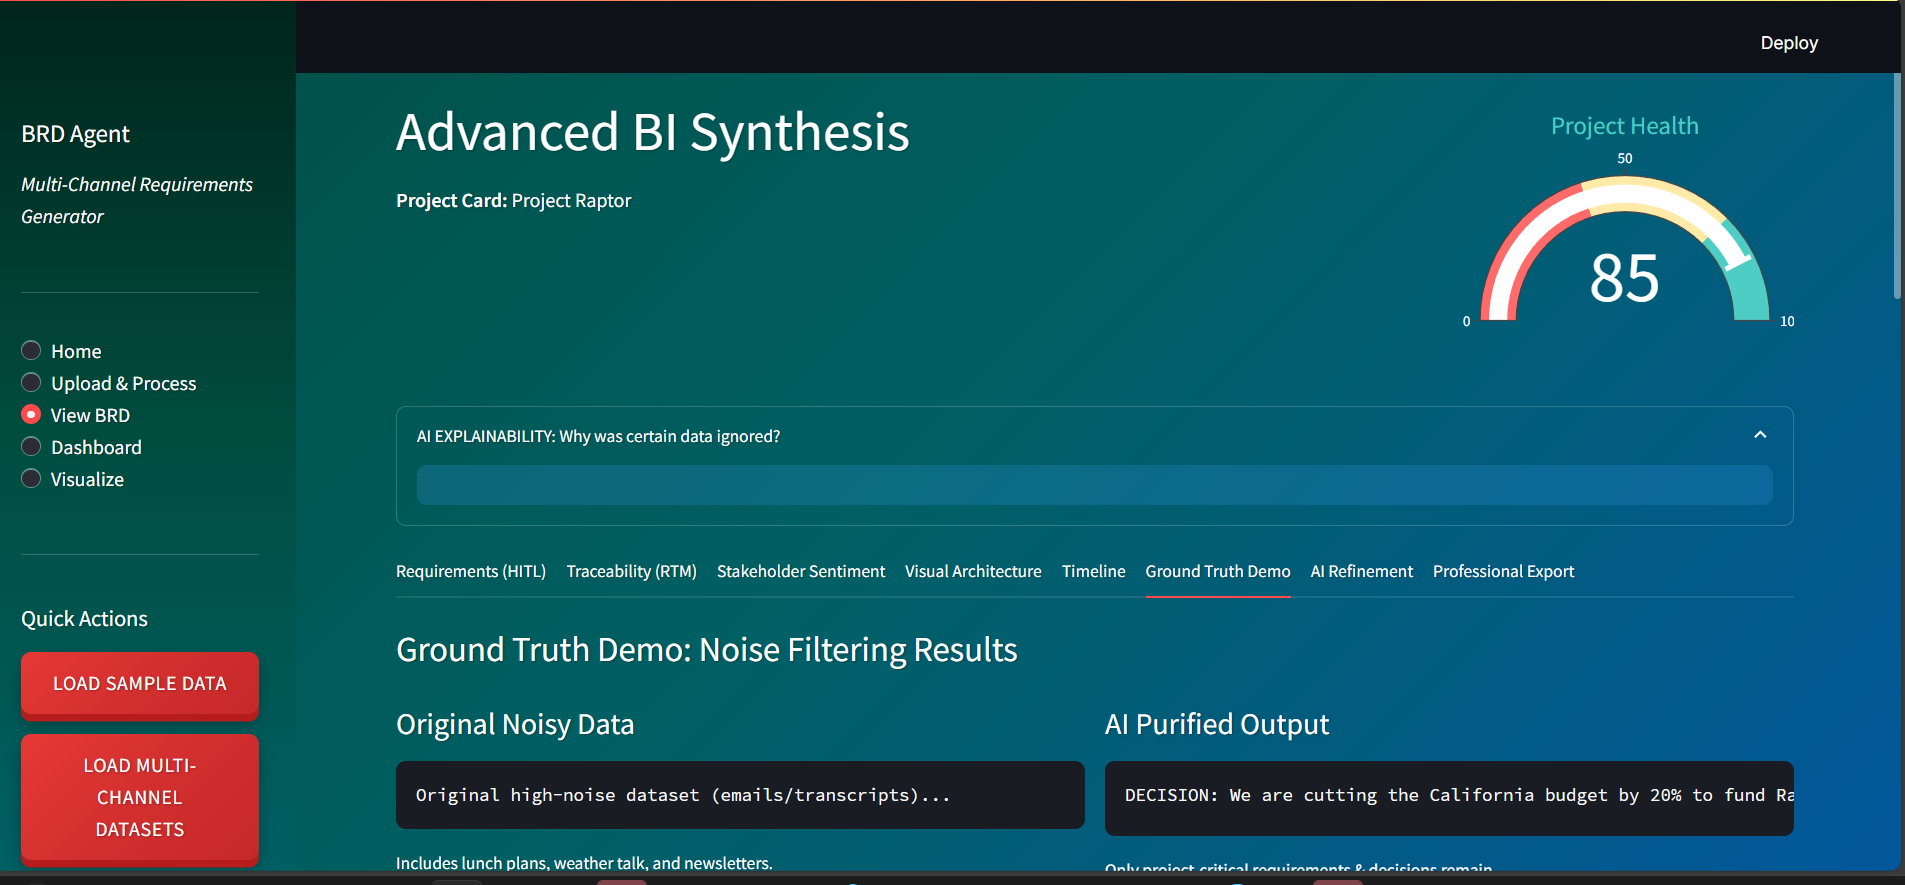This screenshot has height=885, width=1905.
Task: Click the Original Noisy Data heading
Action: [x=515, y=724]
